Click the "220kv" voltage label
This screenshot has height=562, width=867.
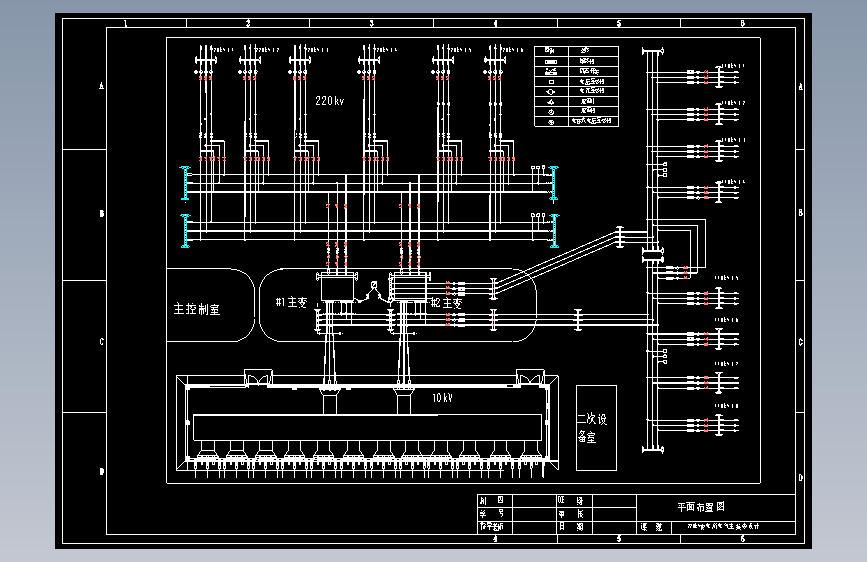[330, 101]
